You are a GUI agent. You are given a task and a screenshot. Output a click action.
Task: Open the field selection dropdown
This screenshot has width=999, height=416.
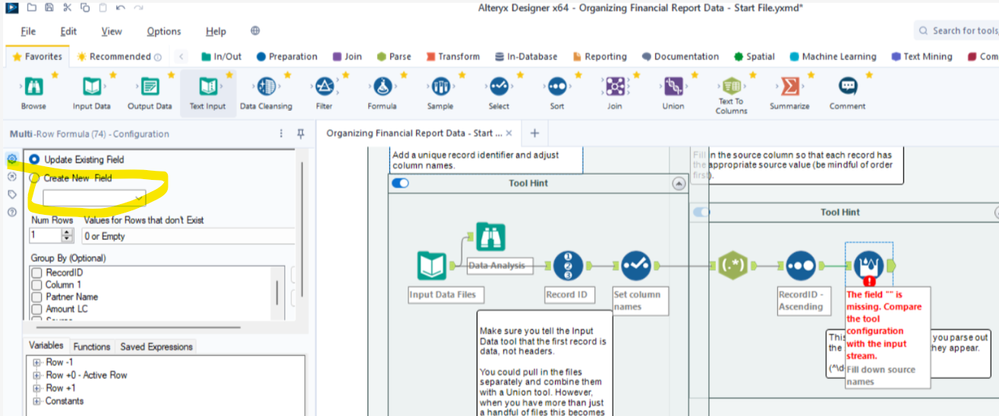[x=94, y=198]
